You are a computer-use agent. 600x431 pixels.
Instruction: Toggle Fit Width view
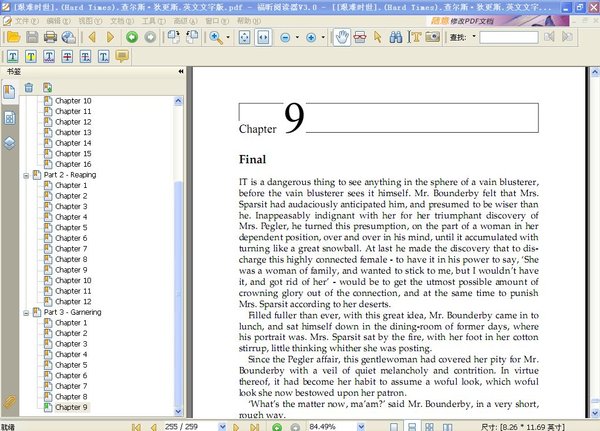[263, 37]
